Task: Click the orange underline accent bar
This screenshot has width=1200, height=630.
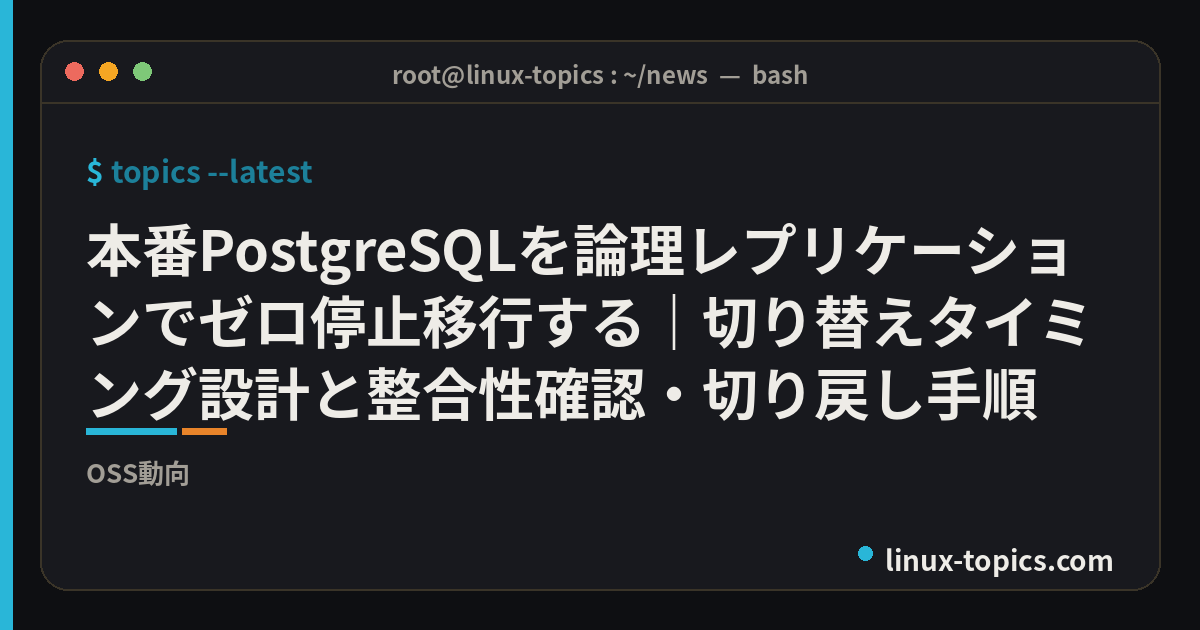Action: (204, 431)
